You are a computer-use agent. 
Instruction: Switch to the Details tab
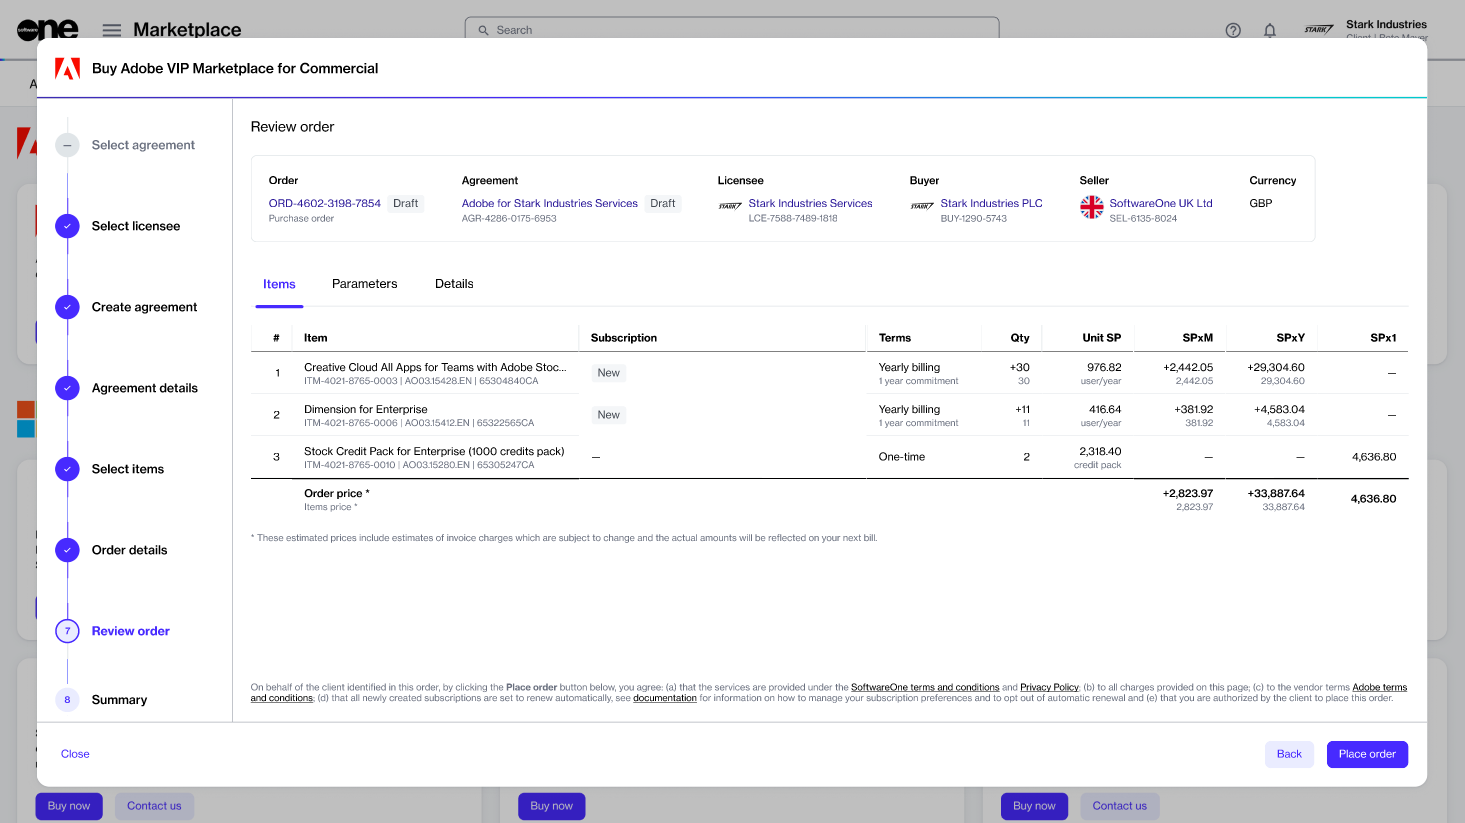[454, 284]
